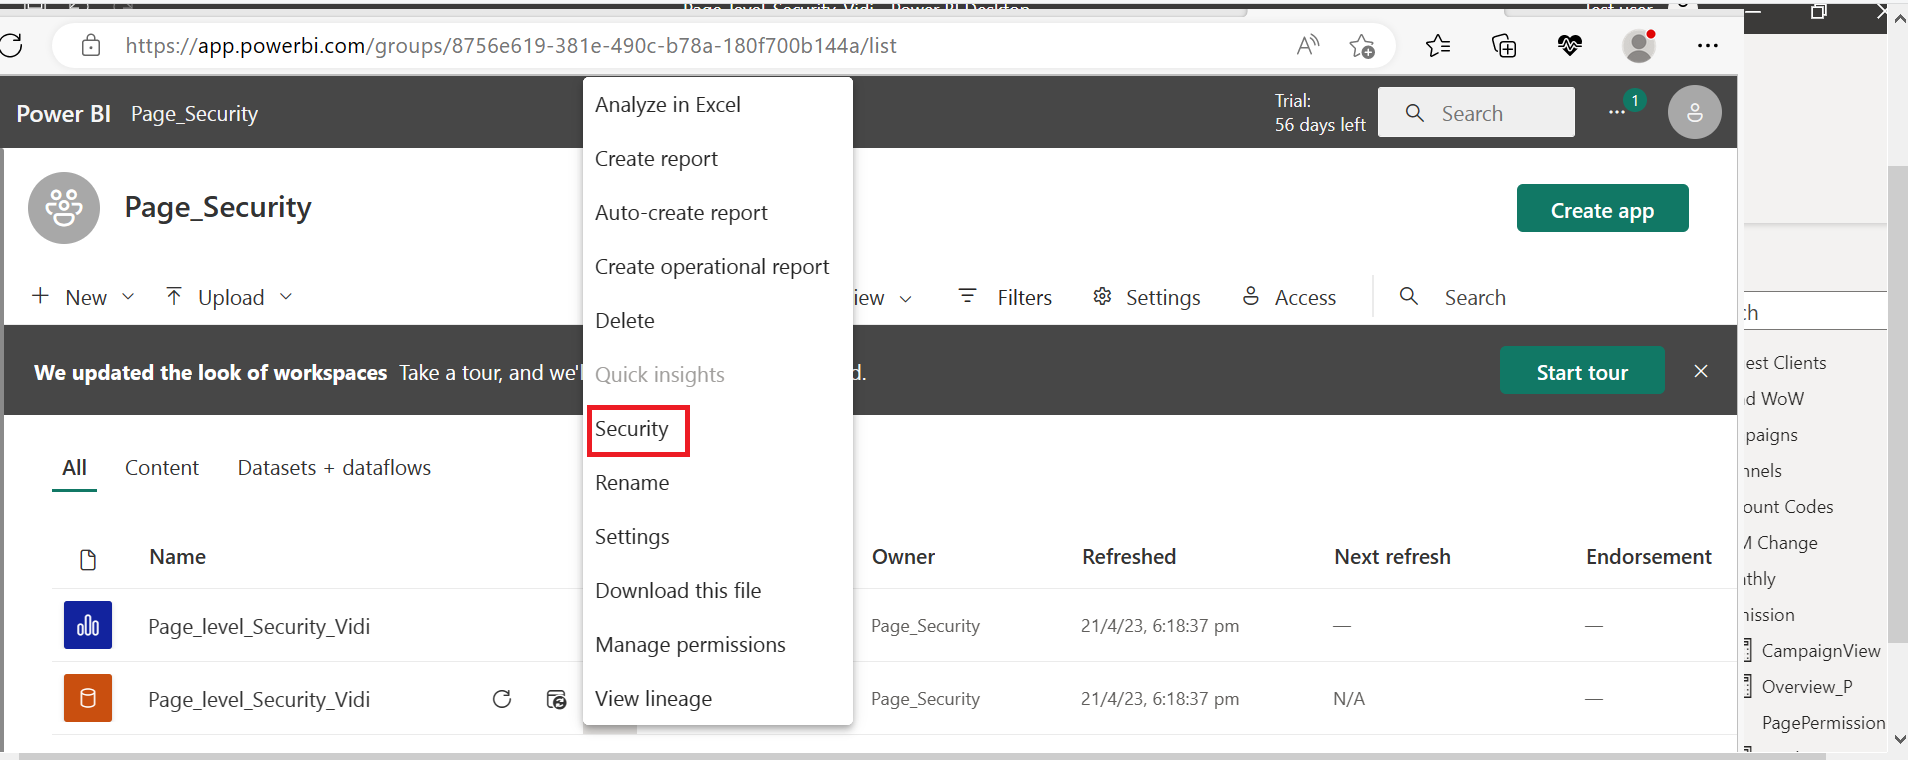Open browser Collections icon
The image size is (1908, 760).
tap(1504, 45)
